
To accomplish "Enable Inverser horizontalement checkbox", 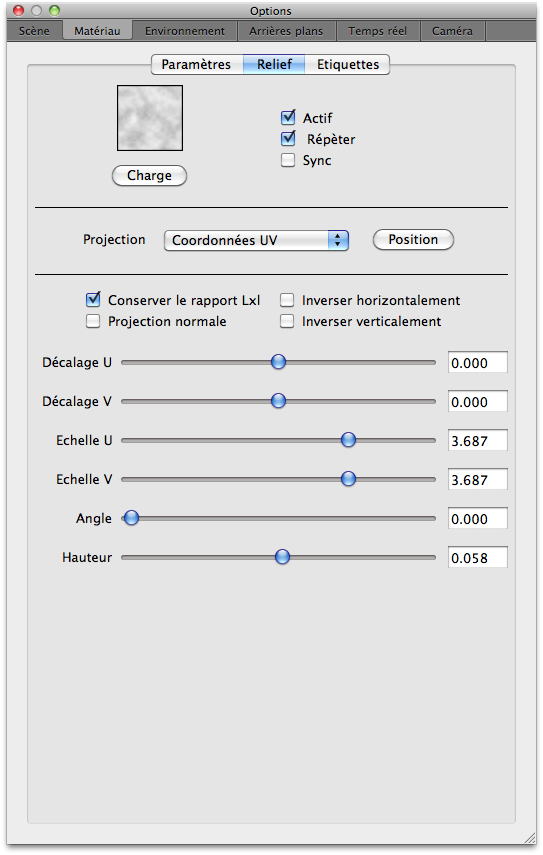I will (287, 300).
